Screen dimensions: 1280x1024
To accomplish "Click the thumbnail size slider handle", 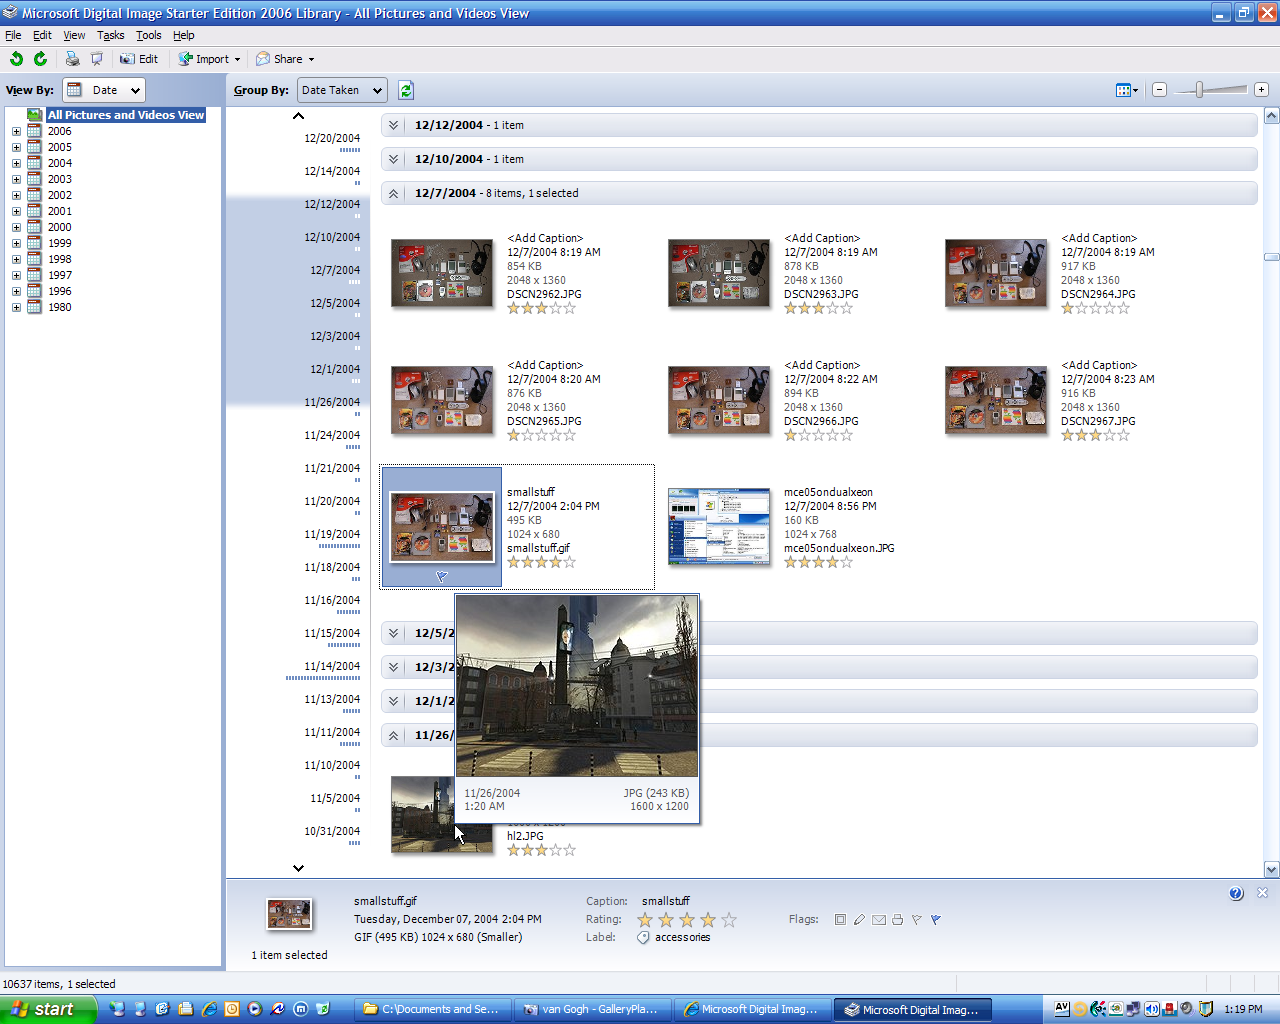I will pyautogui.click(x=1199, y=90).
